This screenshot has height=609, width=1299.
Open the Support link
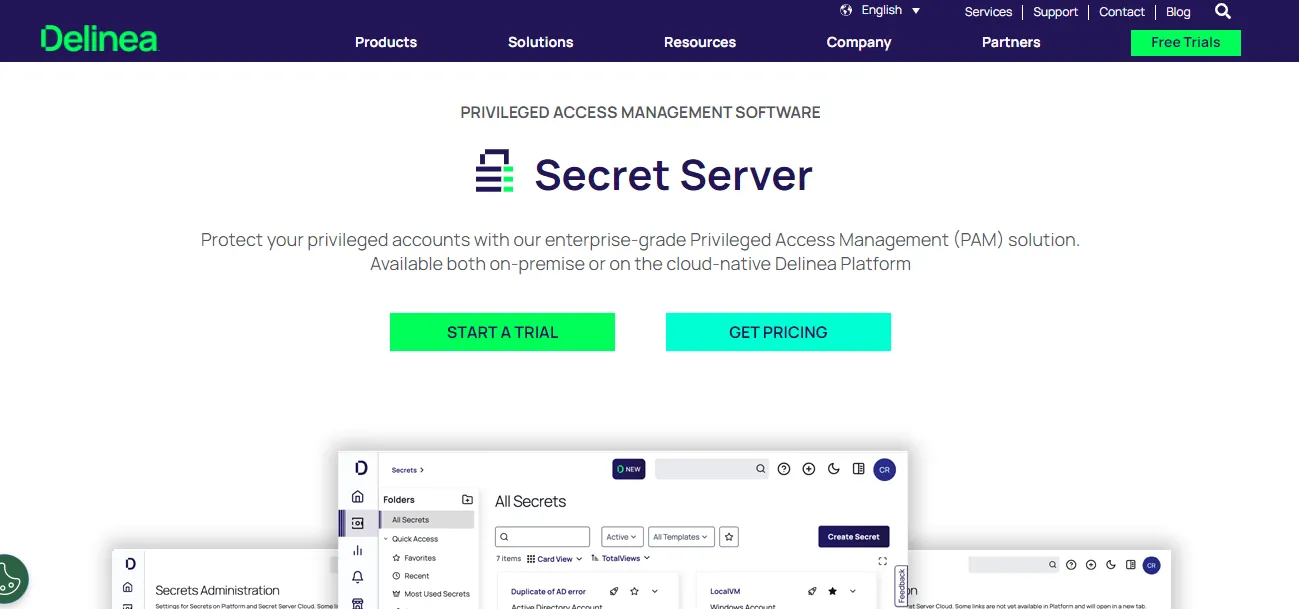1055,12
